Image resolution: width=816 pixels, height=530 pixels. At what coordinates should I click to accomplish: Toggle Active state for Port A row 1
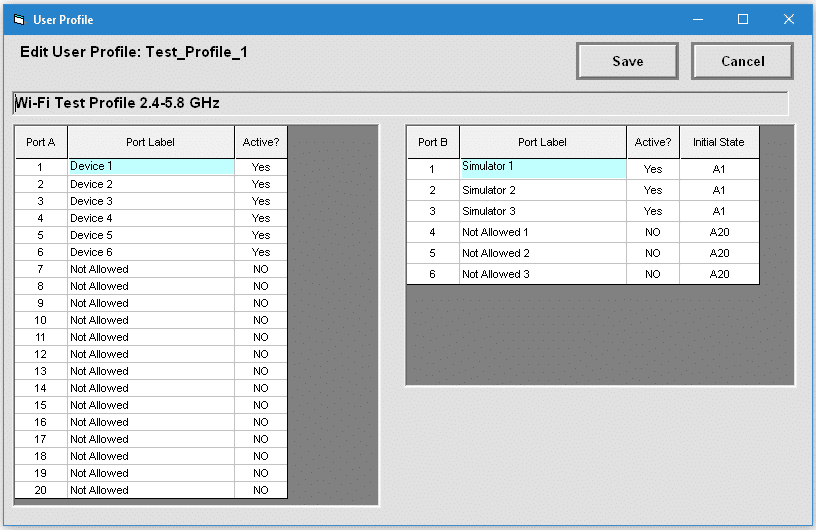pyautogui.click(x=261, y=167)
